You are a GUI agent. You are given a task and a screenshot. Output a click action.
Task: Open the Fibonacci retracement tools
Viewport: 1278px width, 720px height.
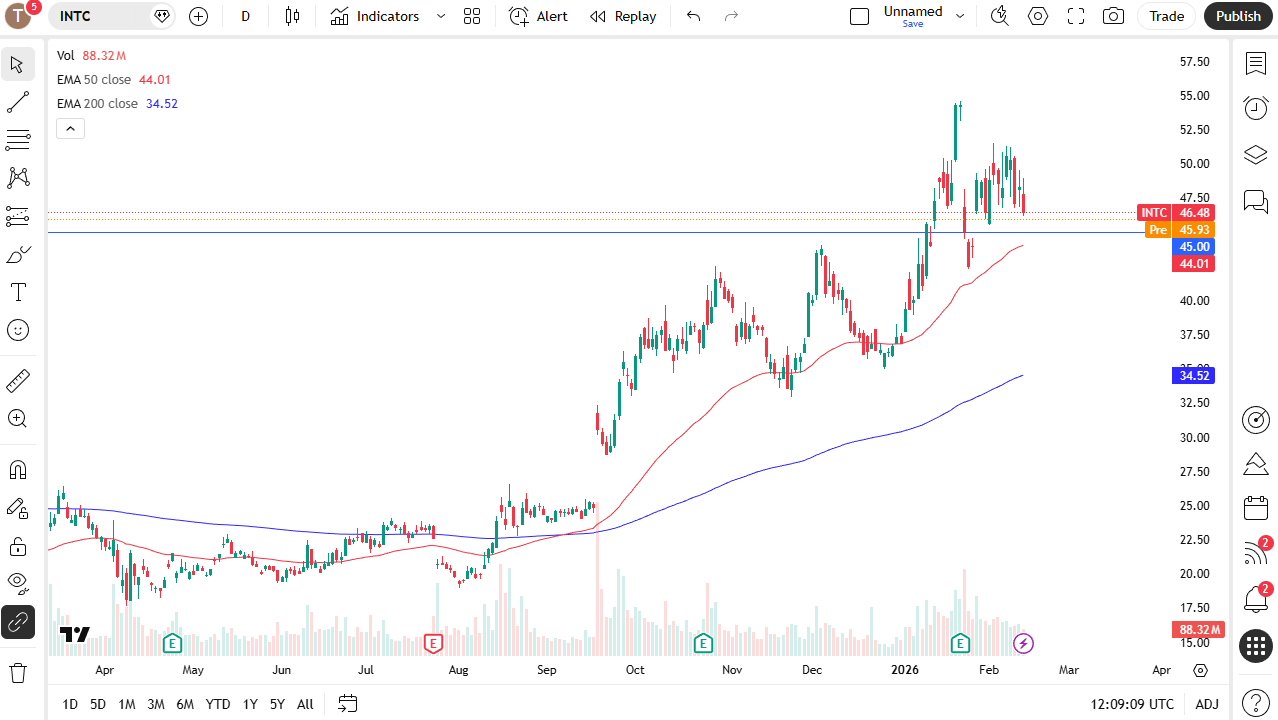[17, 139]
